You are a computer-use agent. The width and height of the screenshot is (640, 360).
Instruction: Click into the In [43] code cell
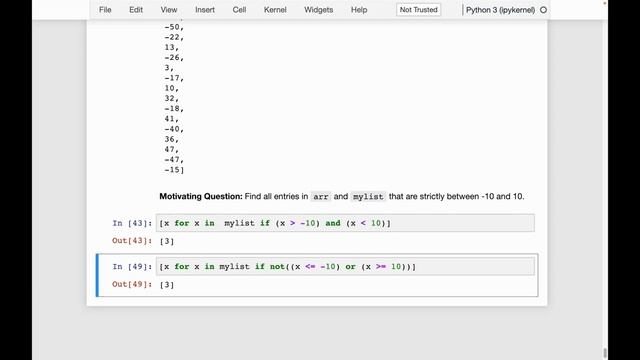[345, 223]
